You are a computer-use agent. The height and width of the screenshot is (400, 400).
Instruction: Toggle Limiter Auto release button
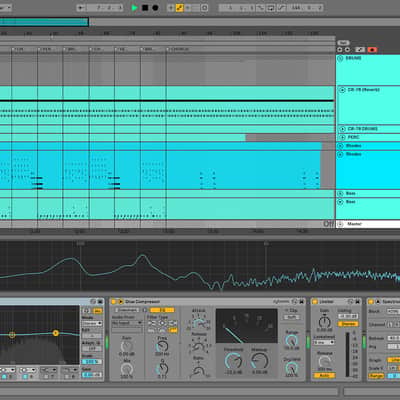tap(324, 376)
